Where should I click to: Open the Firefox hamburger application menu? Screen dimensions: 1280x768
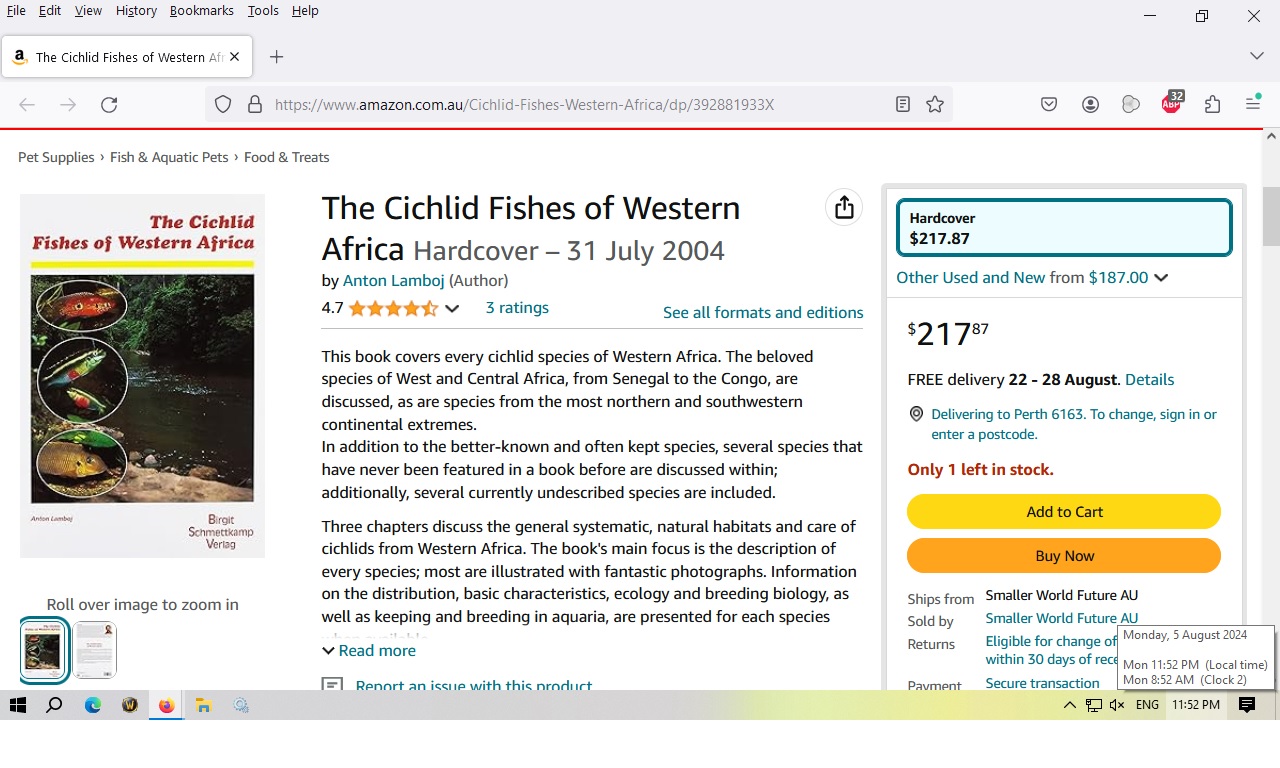(1253, 105)
